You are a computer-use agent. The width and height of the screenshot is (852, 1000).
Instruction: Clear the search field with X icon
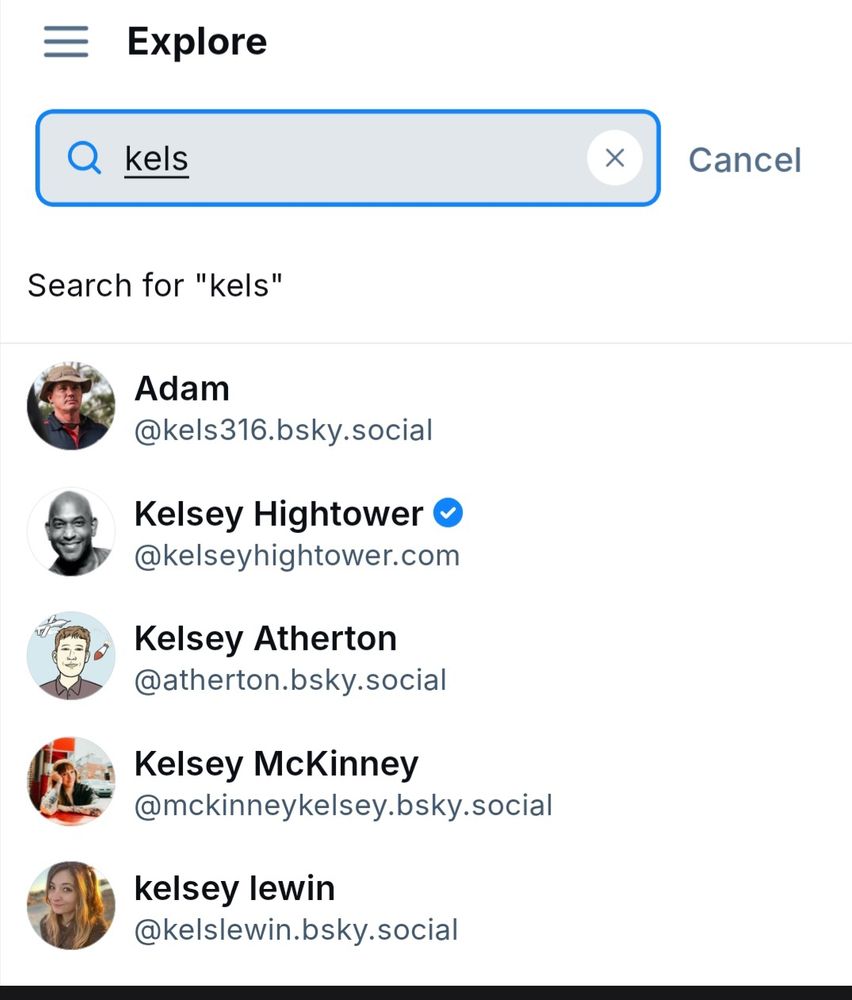click(614, 158)
